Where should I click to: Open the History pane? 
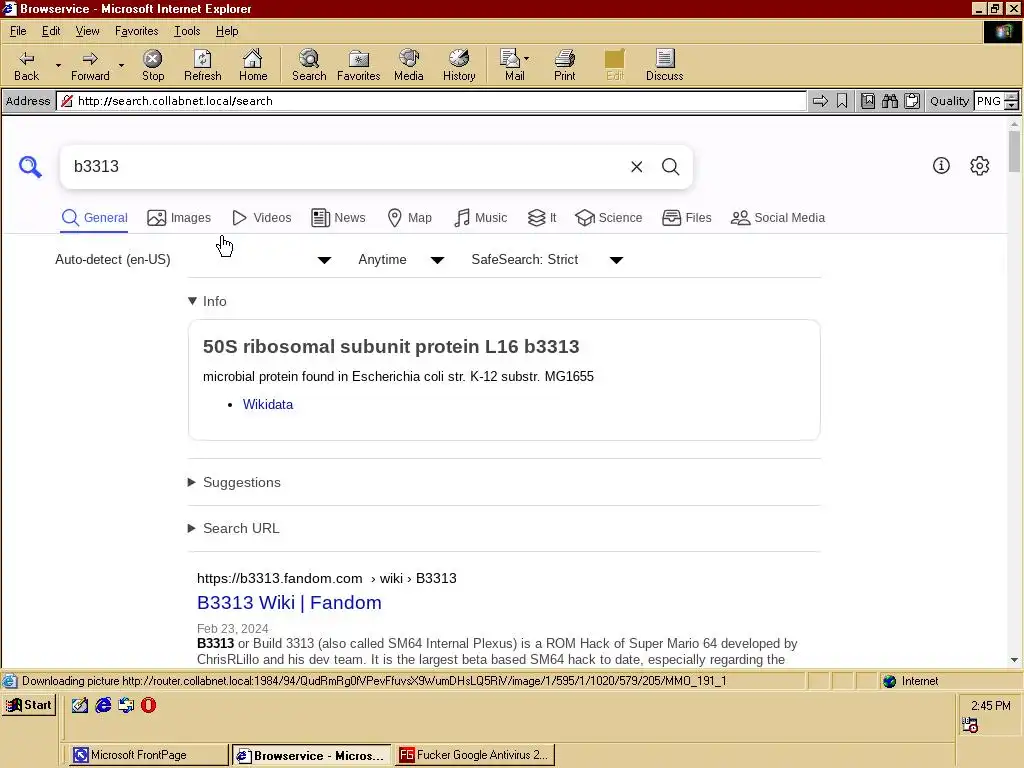459,65
